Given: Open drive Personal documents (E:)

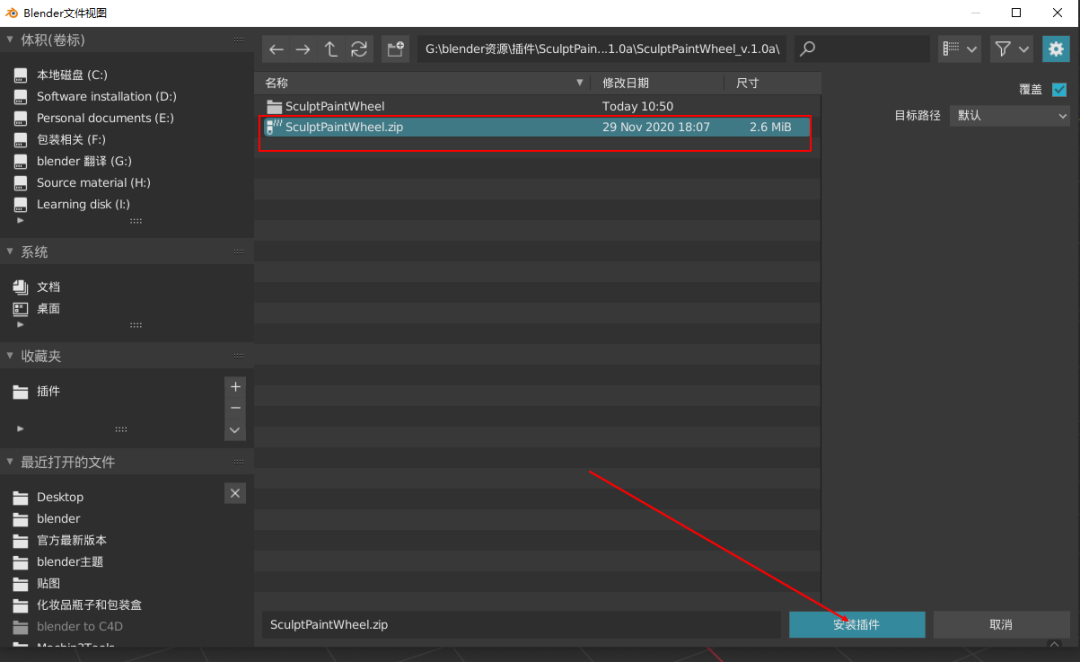Looking at the screenshot, I should (x=105, y=118).
